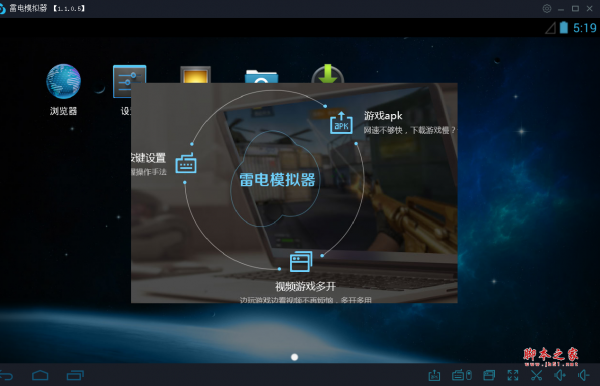Click the 游戏apk install icon in overlay
The width and height of the screenshot is (600, 386).
(x=341, y=122)
